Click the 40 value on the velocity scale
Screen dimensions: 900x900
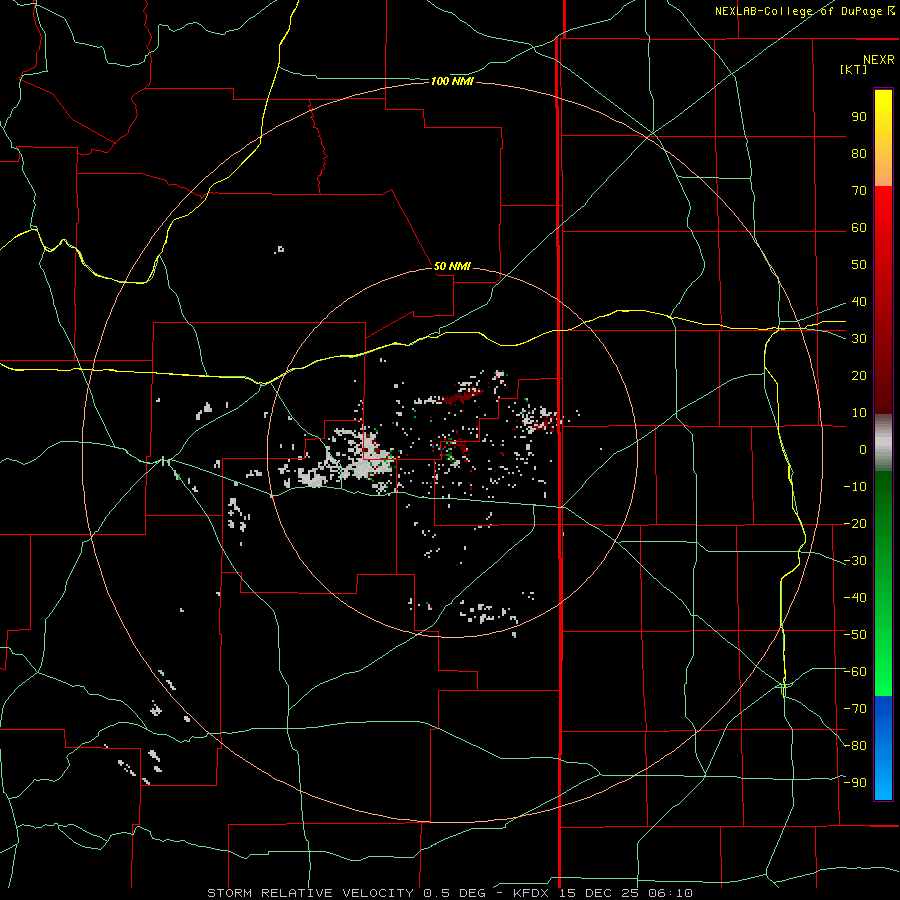click(859, 301)
